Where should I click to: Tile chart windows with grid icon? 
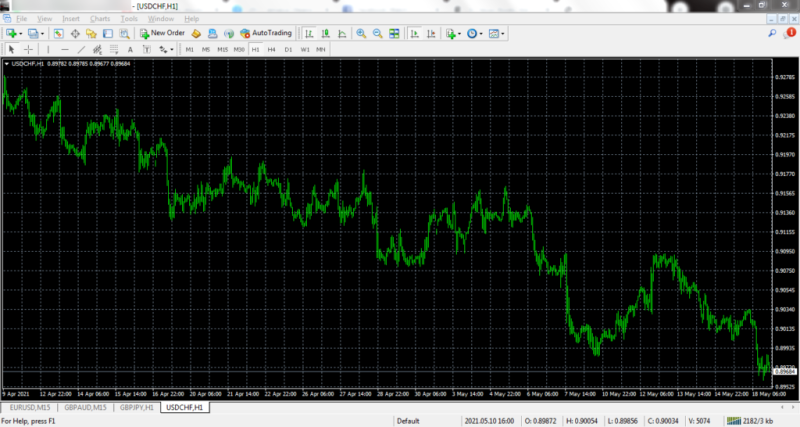(x=395, y=33)
